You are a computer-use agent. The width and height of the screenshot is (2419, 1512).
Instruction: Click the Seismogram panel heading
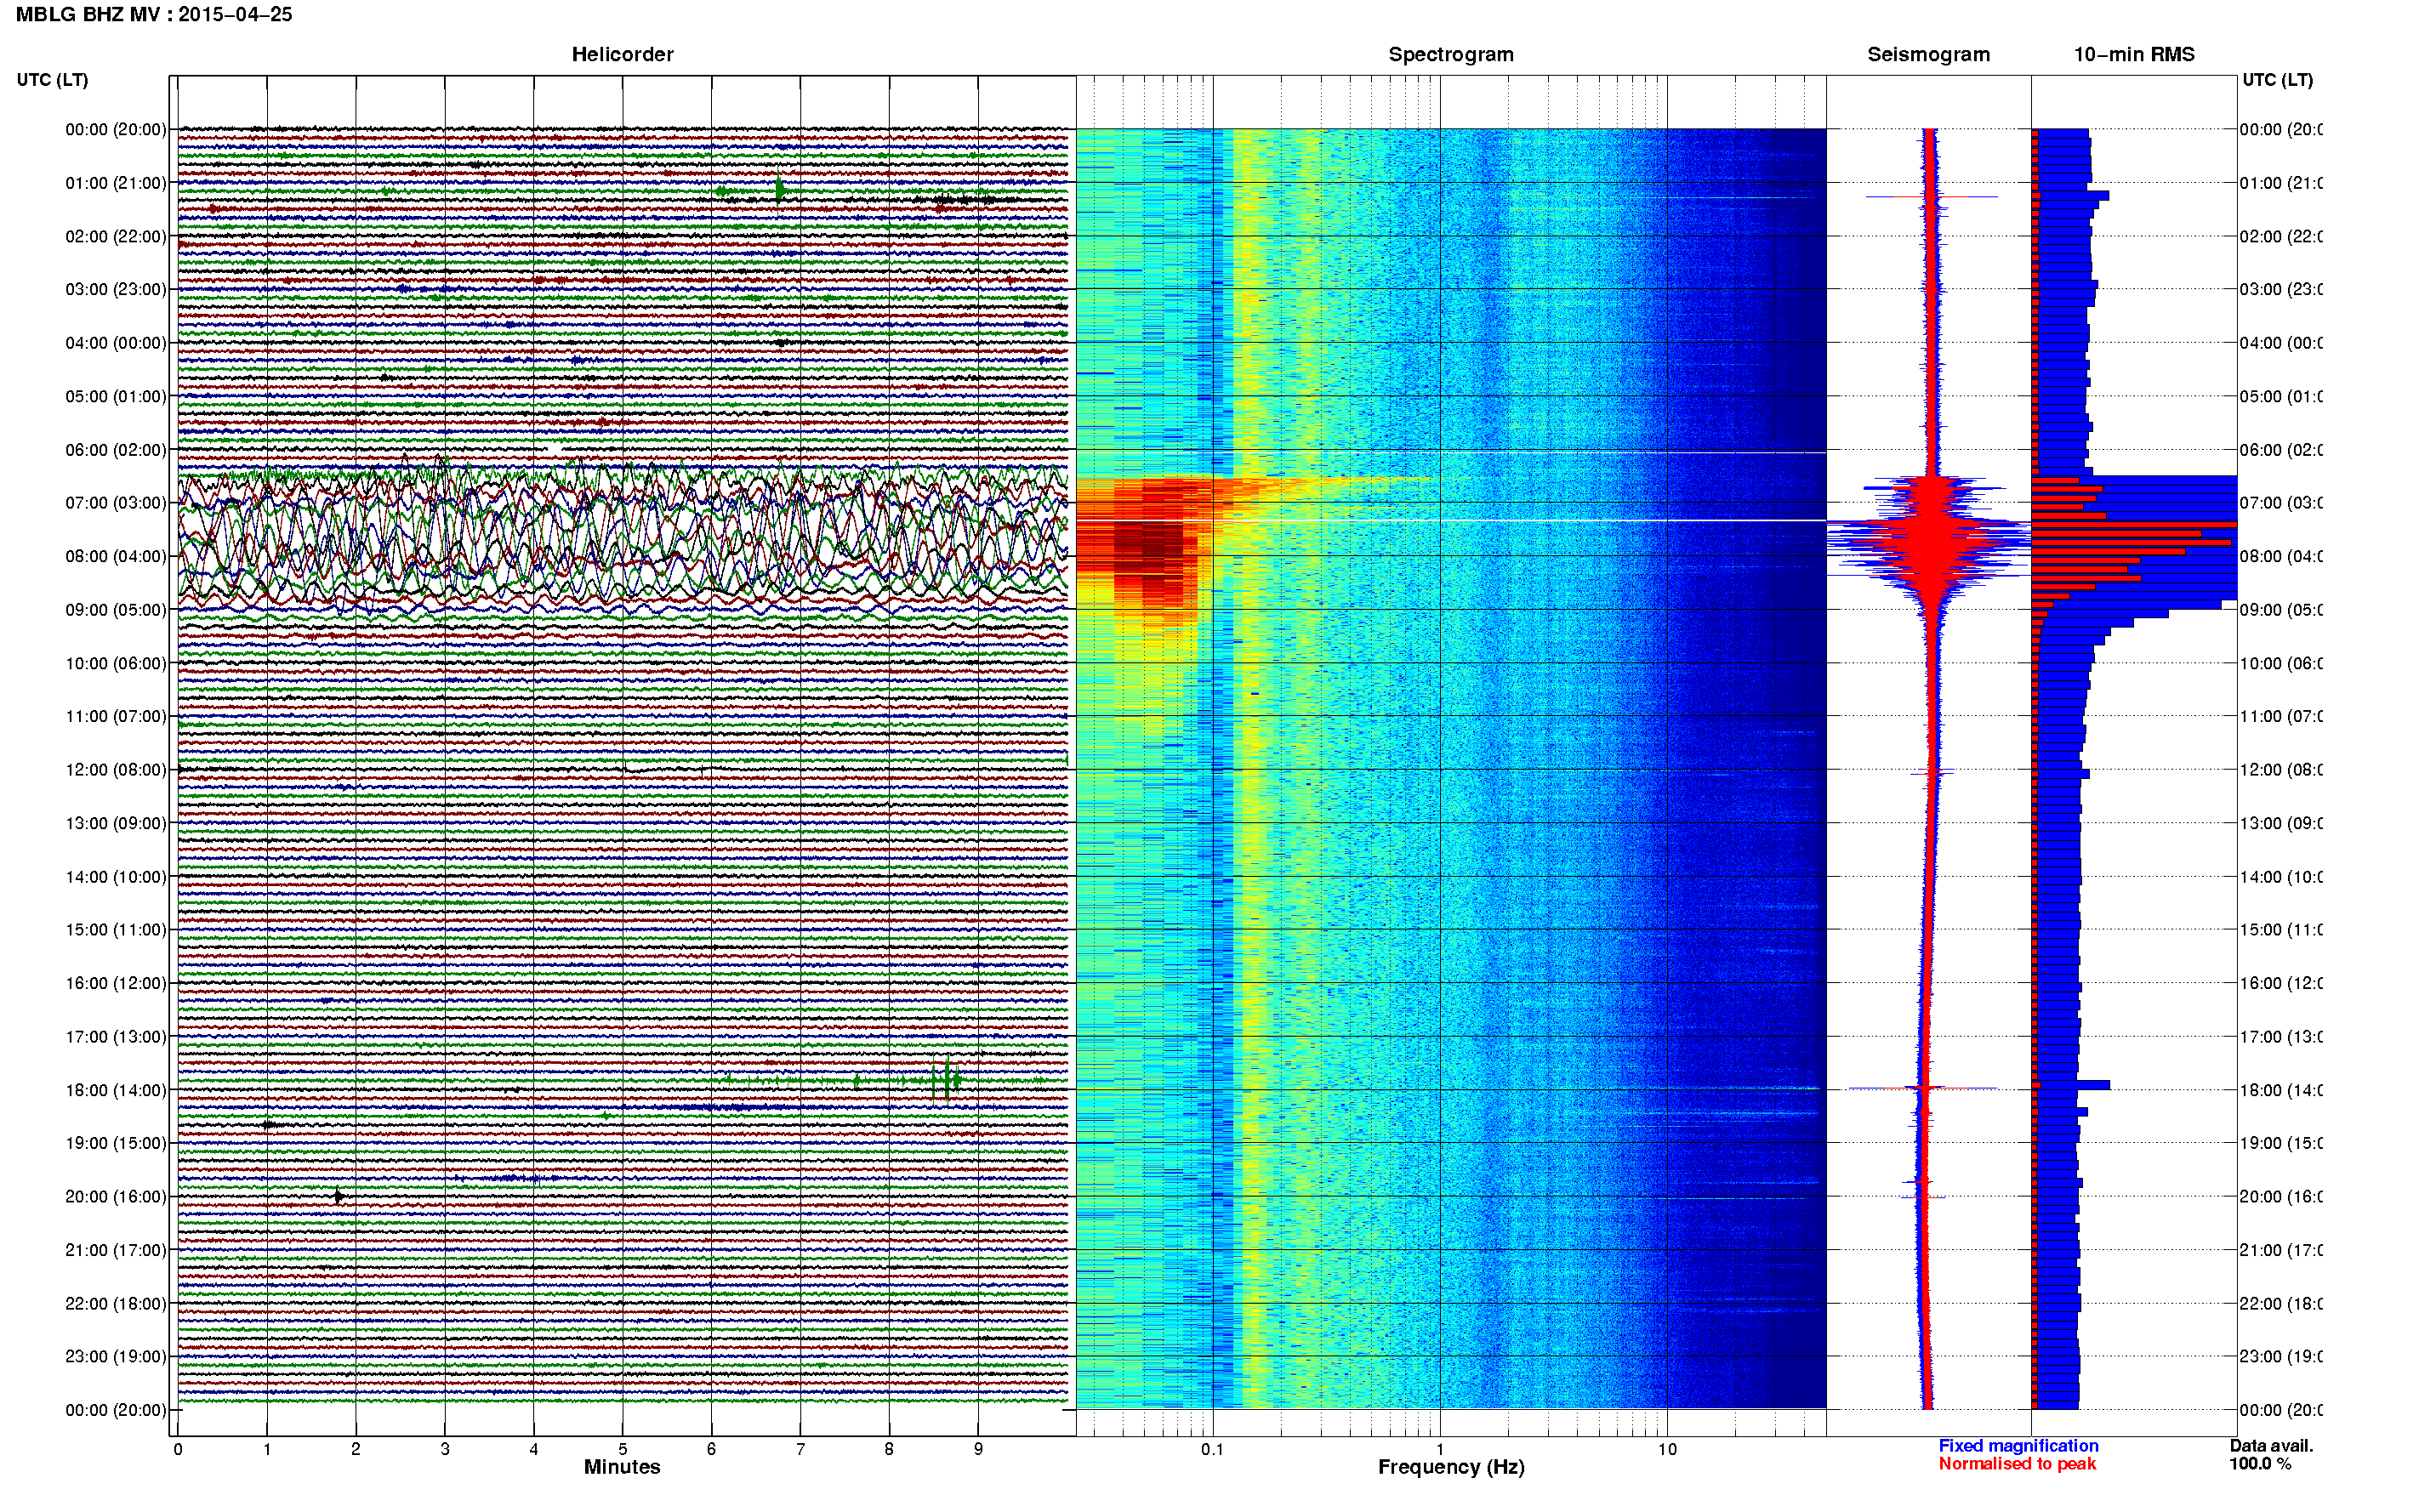(1928, 55)
